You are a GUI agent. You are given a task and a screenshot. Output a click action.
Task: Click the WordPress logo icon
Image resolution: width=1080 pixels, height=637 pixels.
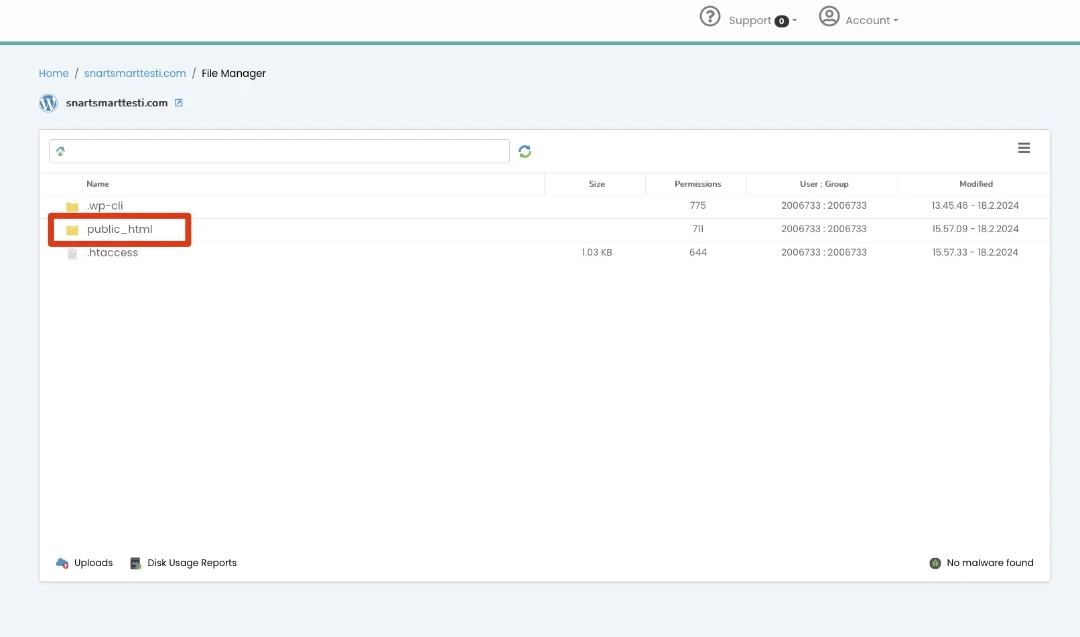coord(48,103)
